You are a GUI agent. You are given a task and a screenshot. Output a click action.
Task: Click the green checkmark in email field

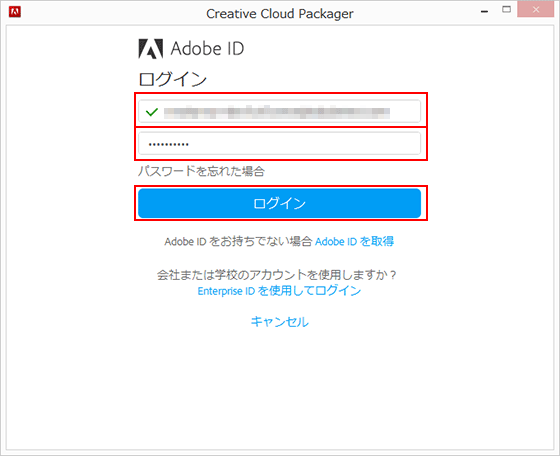[152, 112]
